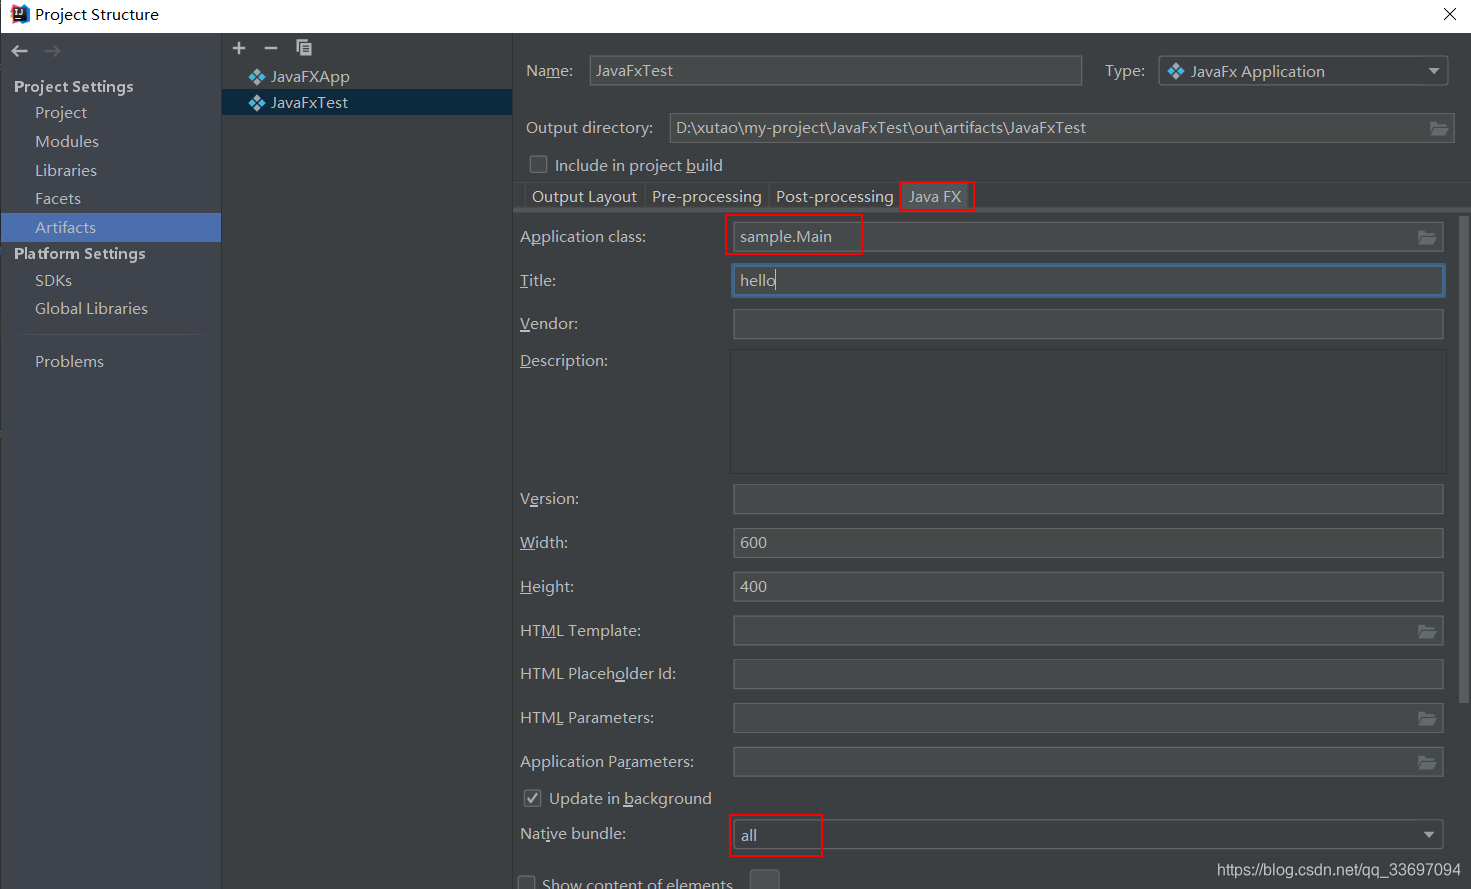Image resolution: width=1471 pixels, height=889 pixels.
Task: Switch to Output Layout tab
Action: click(584, 197)
